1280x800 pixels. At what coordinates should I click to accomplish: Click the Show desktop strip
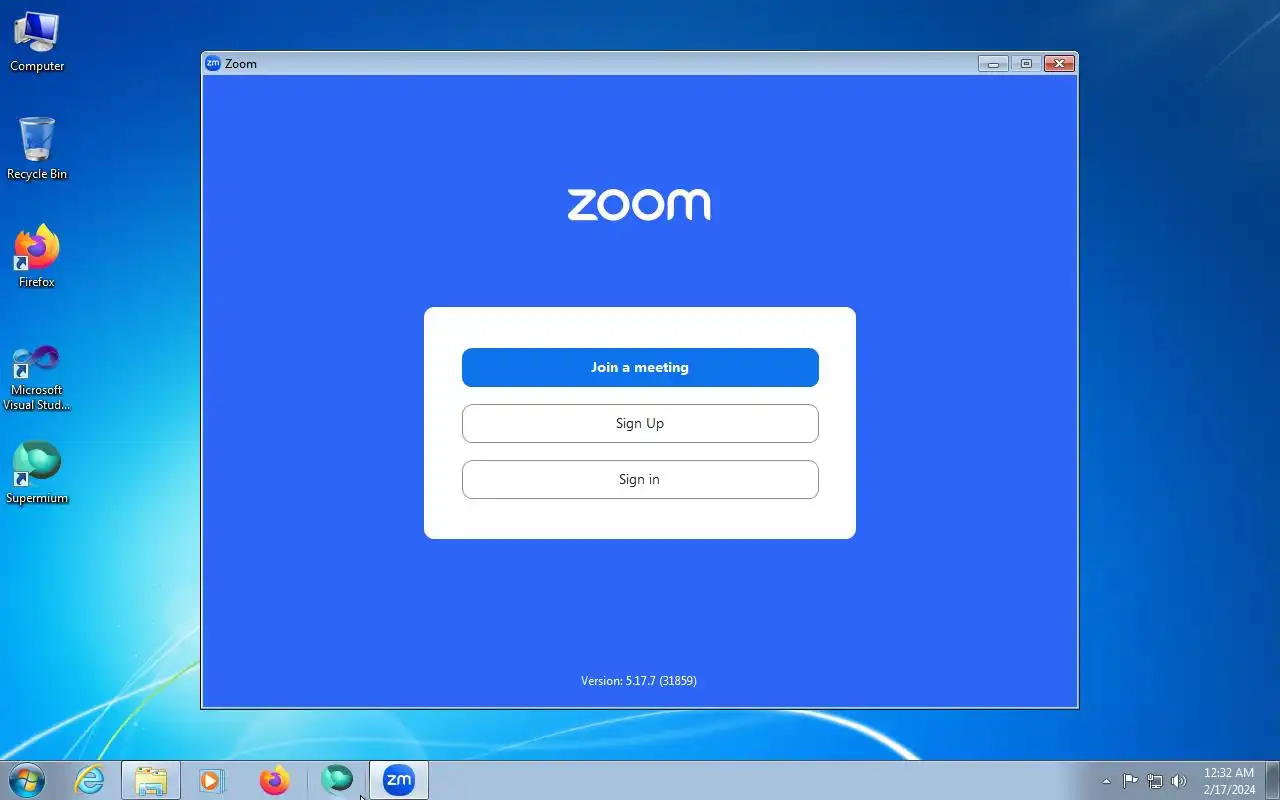coord(1272,780)
